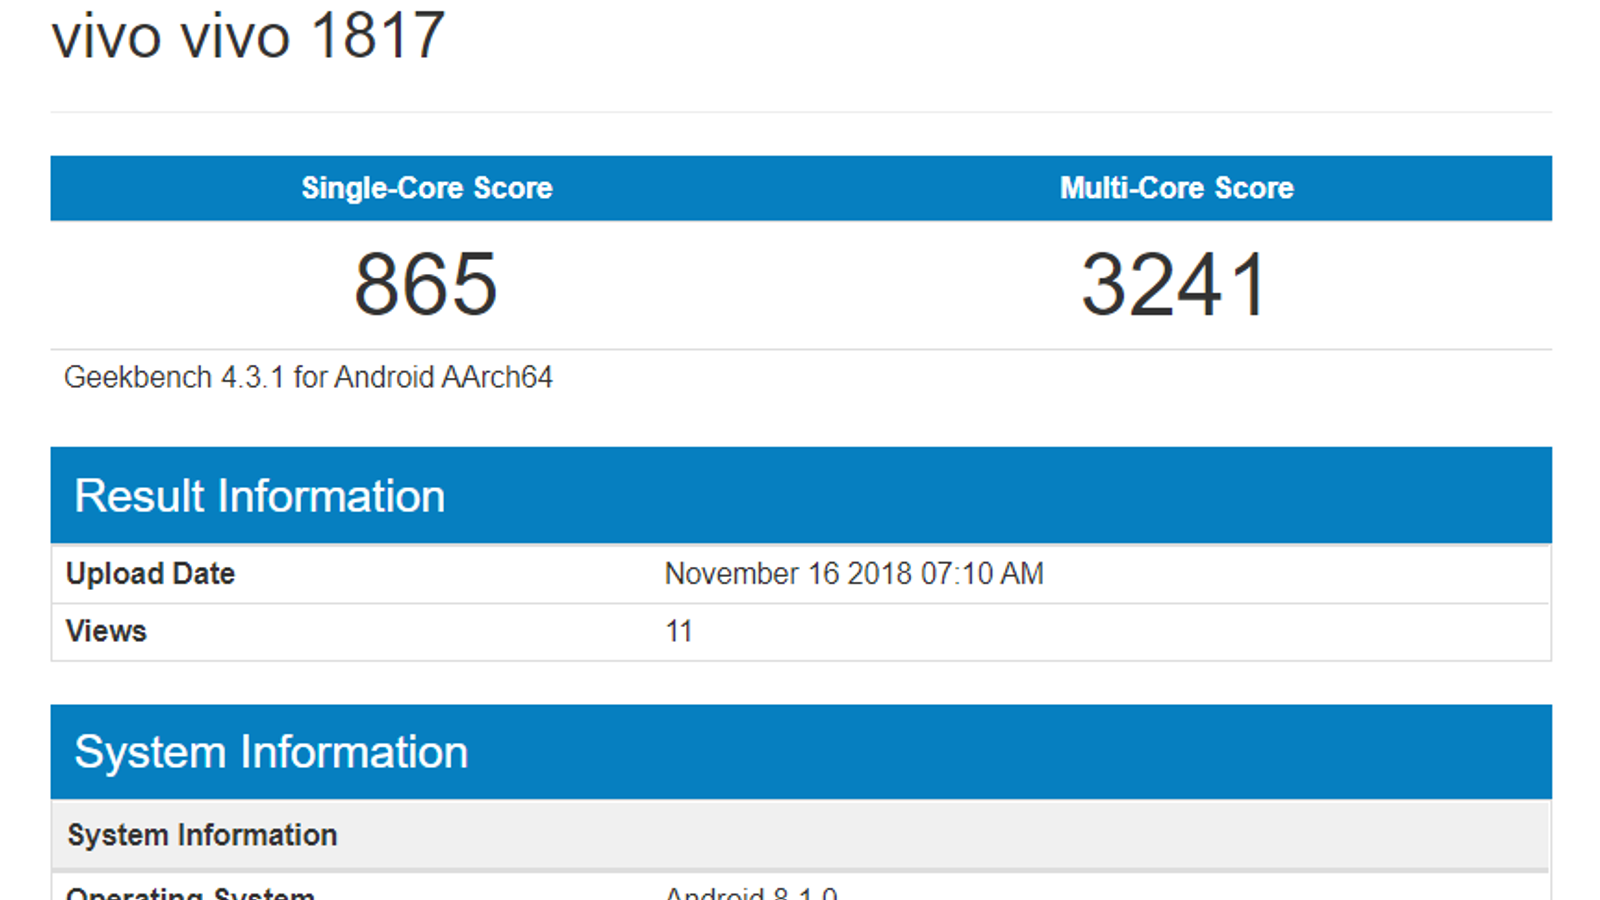The width and height of the screenshot is (1600, 900).
Task: Click the word AArch64 in version line
Action: (497, 377)
